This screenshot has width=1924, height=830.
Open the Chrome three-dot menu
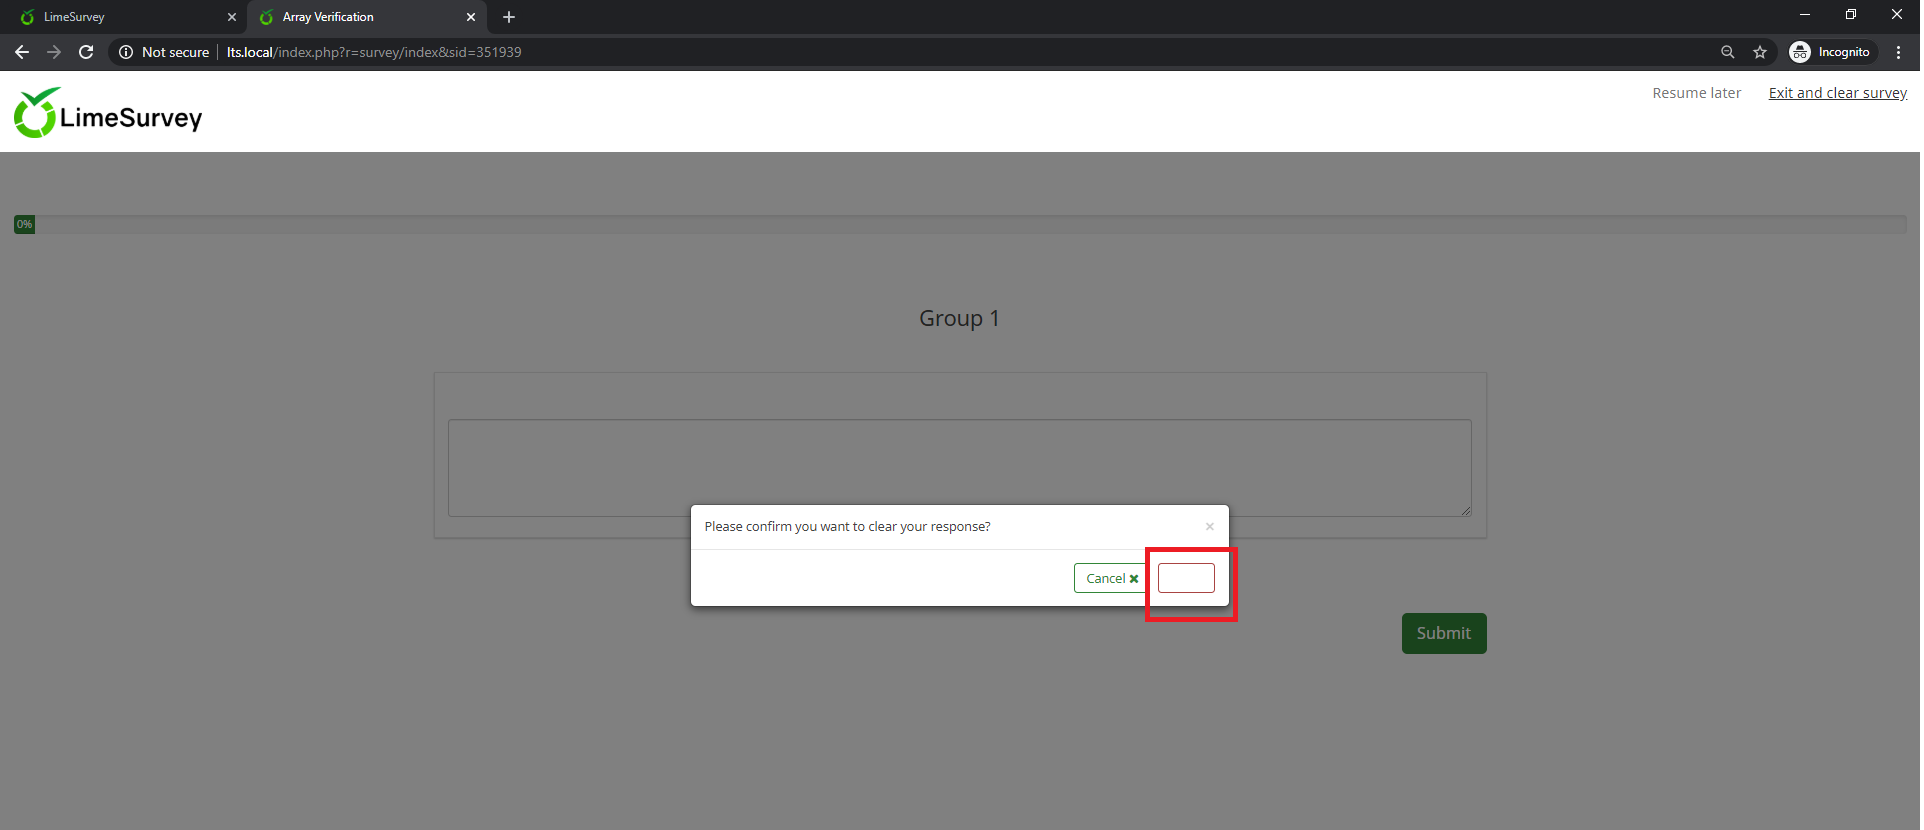tap(1898, 52)
